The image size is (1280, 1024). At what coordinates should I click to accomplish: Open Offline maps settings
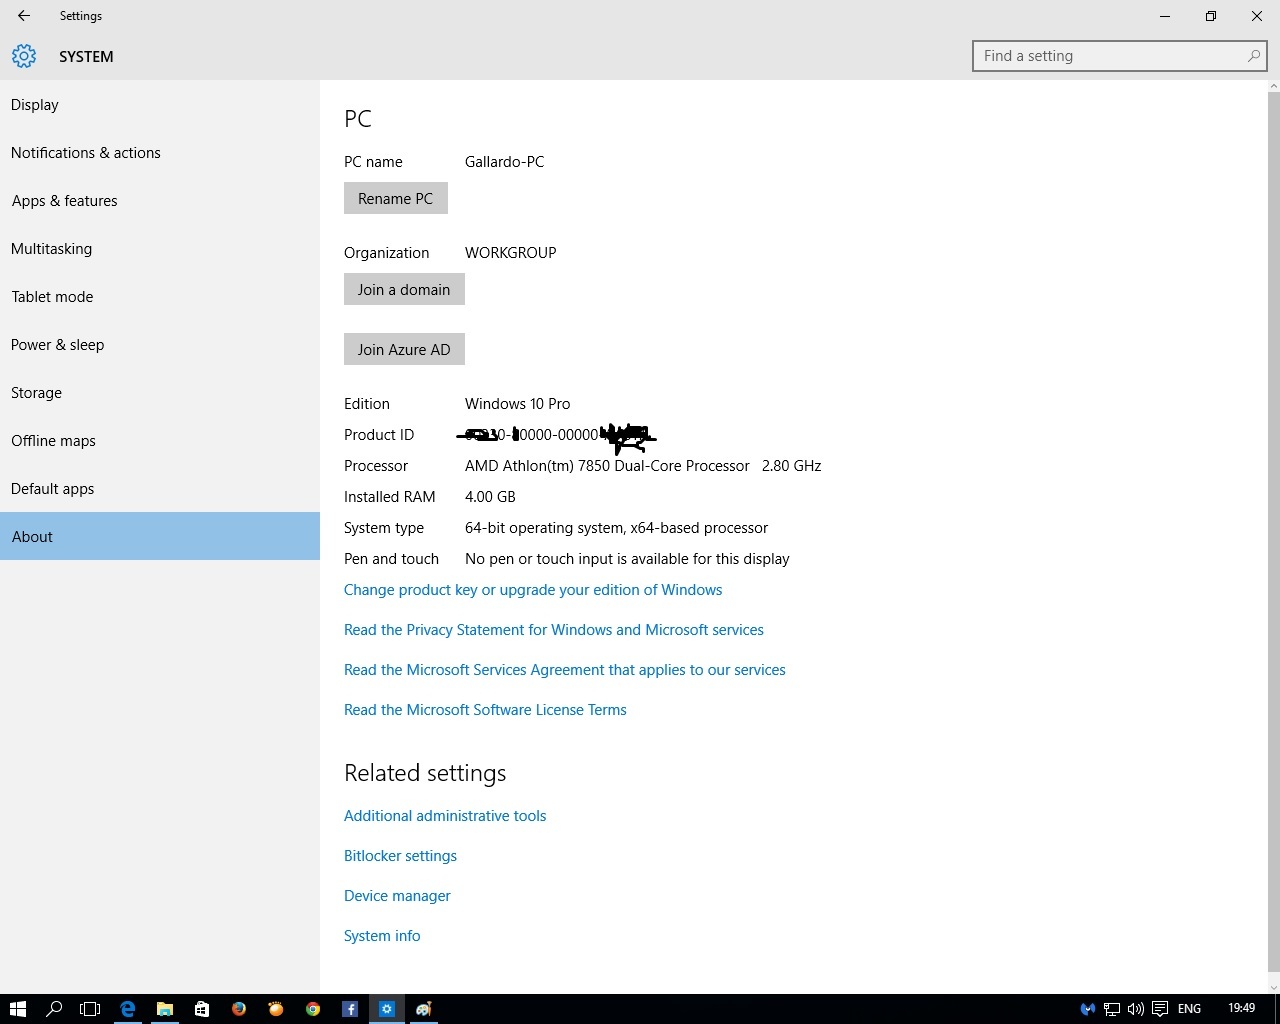pyautogui.click(x=160, y=441)
